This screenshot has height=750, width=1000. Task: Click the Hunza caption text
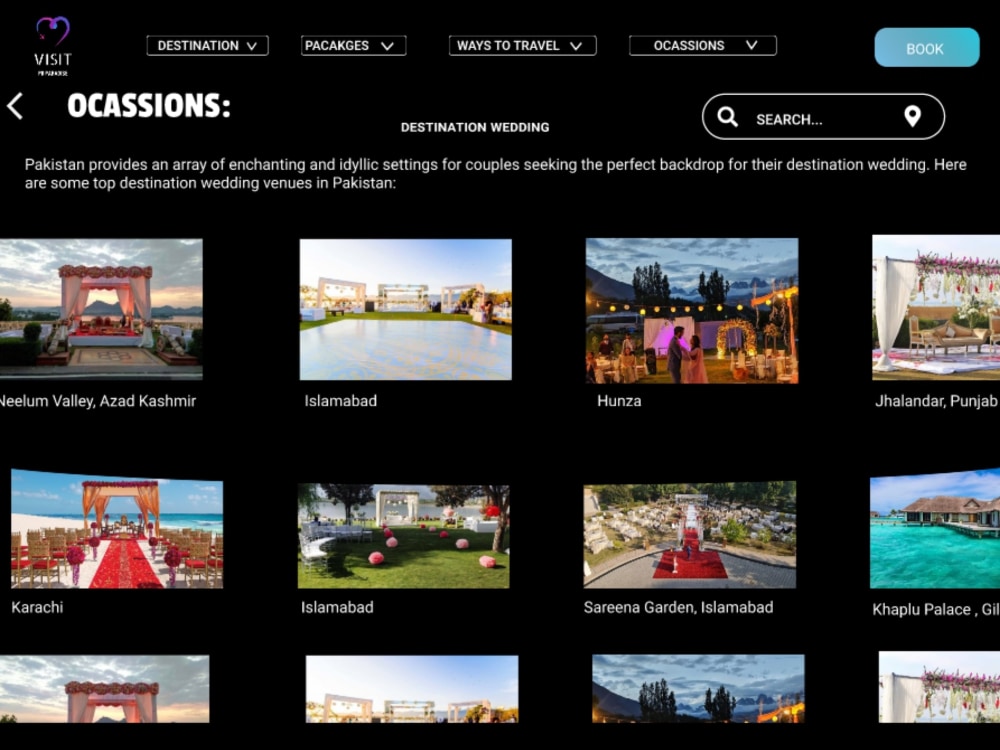click(x=619, y=401)
